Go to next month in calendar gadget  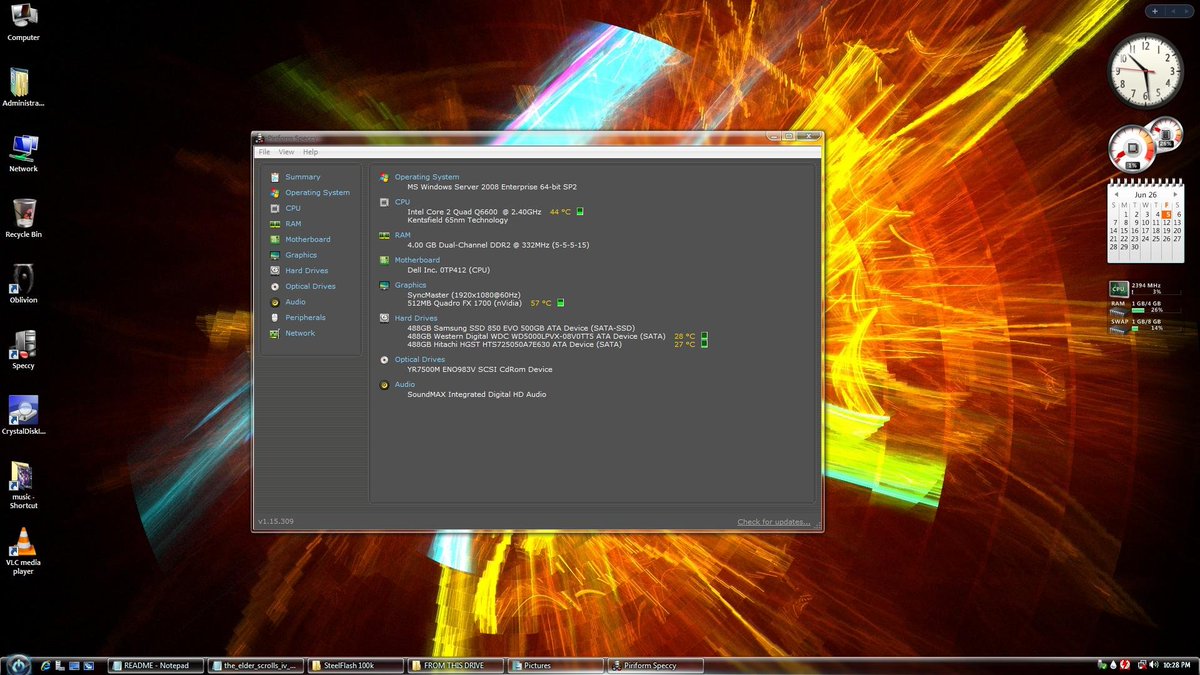click(x=1177, y=194)
